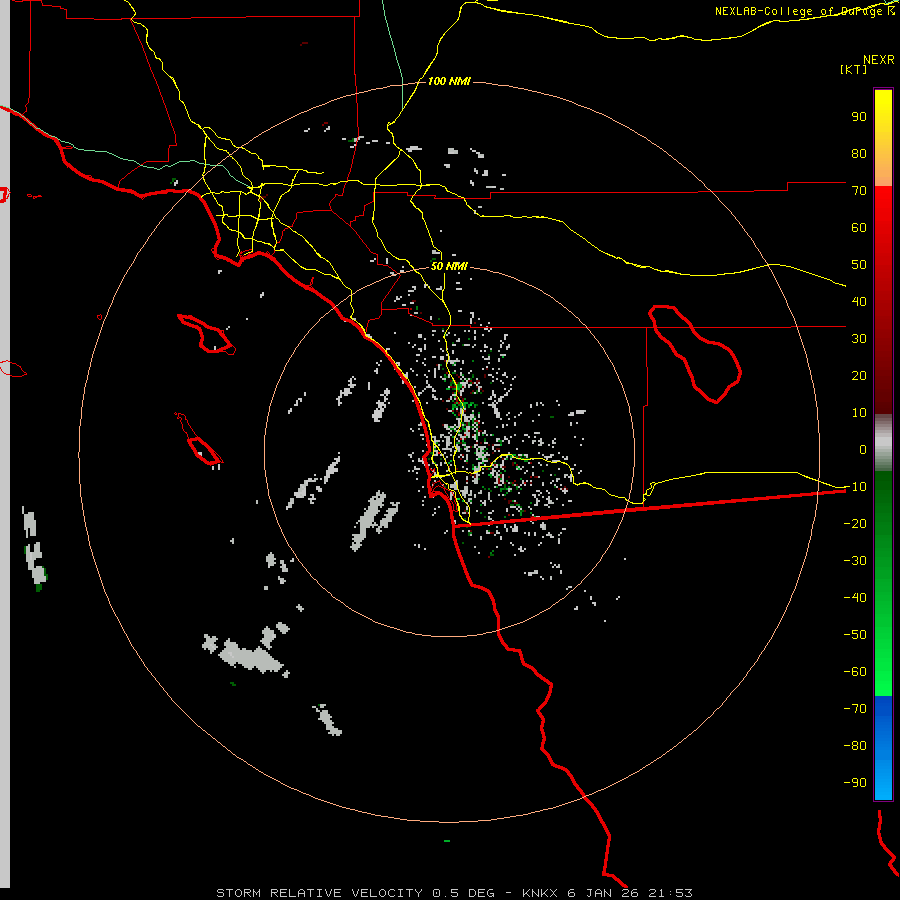Screen dimensions: 900x900
Task: Click the Storm Relative Velocity KNKX caption
Action: click(454, 893)
